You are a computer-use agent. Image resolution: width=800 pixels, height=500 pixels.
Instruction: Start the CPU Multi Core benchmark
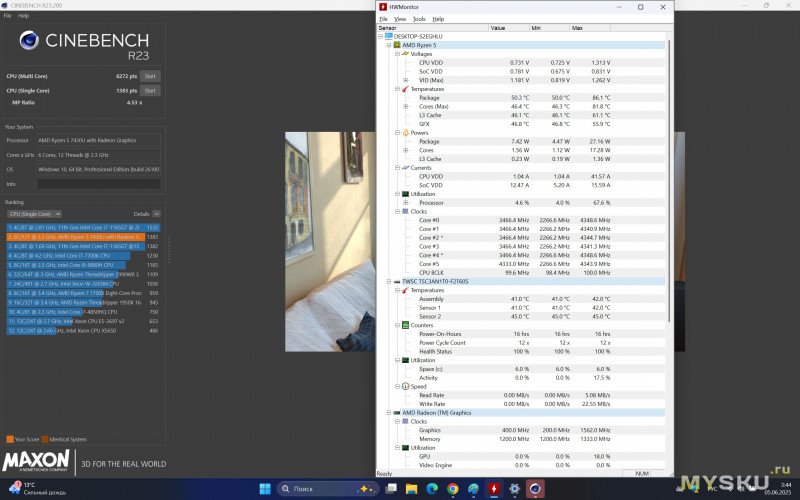[150, 76]
